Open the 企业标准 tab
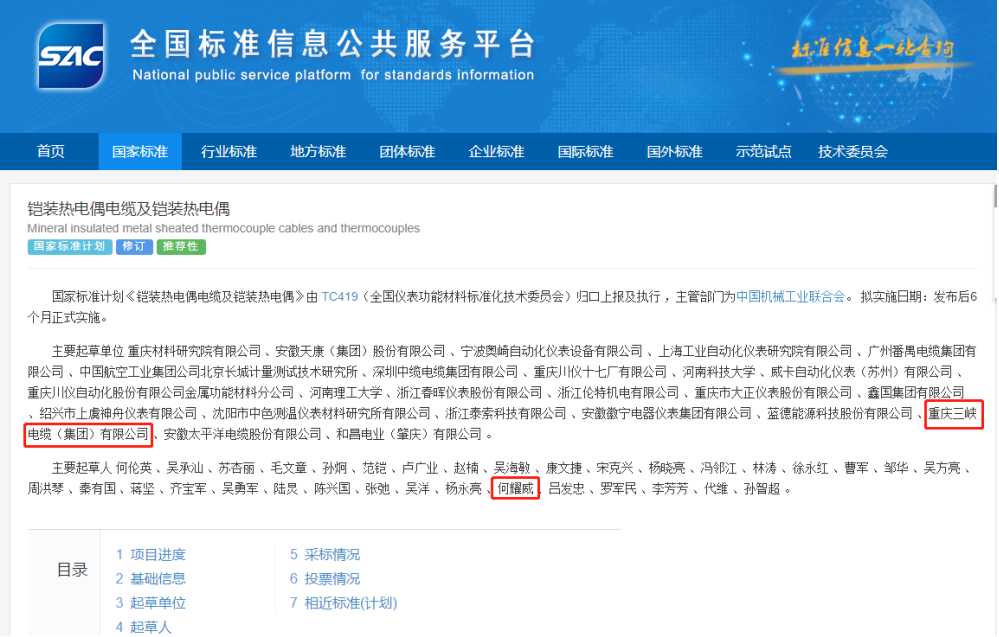 496,152
